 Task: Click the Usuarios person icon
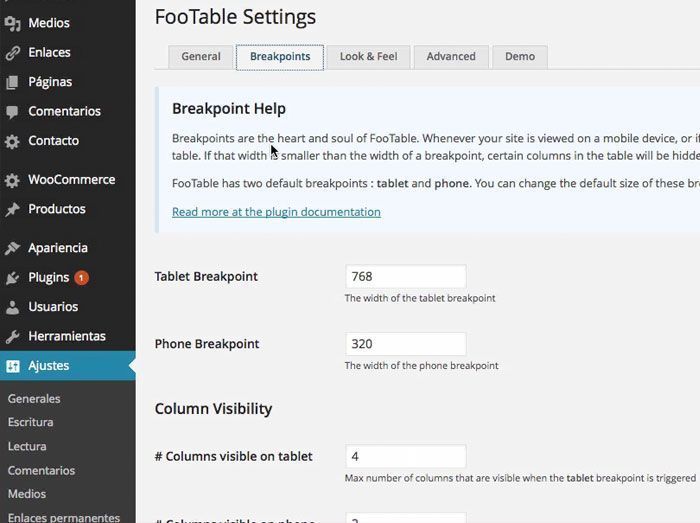(12, 307)
